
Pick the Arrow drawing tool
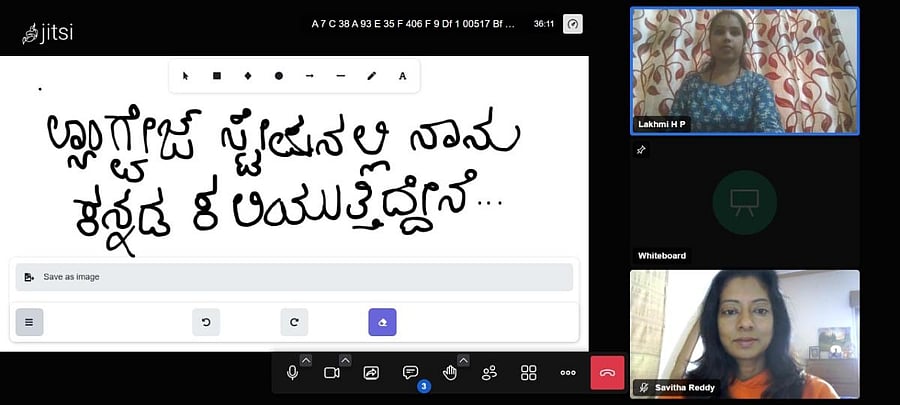pos(310,76)
